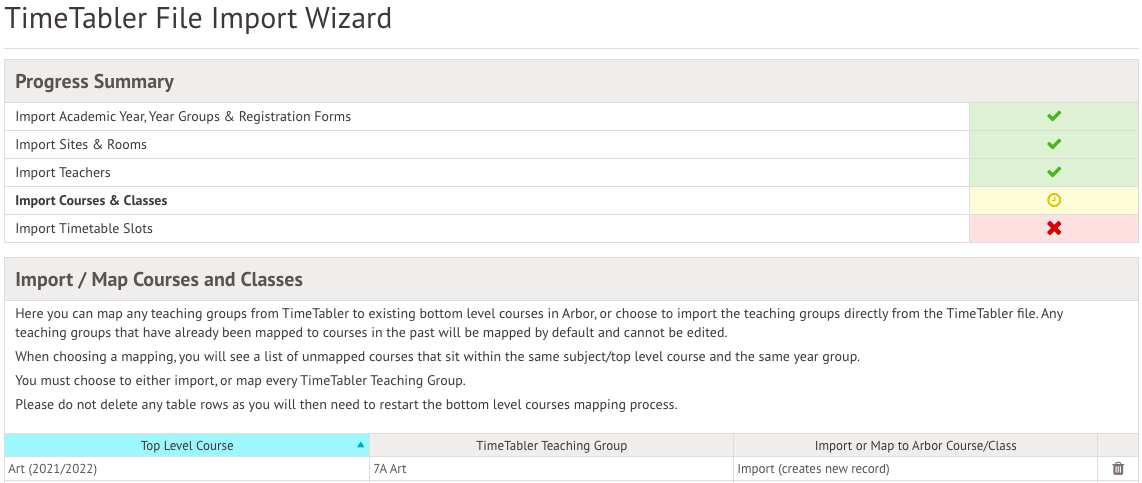Screen dimensions: 1142x483
Task: Click the yellow clock icon for Courses & Classes
Action: pyautogui.click(x=1053, y=201)
